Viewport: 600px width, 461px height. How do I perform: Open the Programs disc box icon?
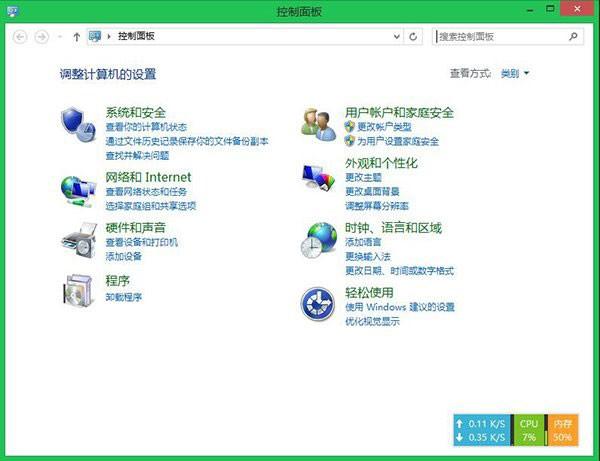[79, 290]
